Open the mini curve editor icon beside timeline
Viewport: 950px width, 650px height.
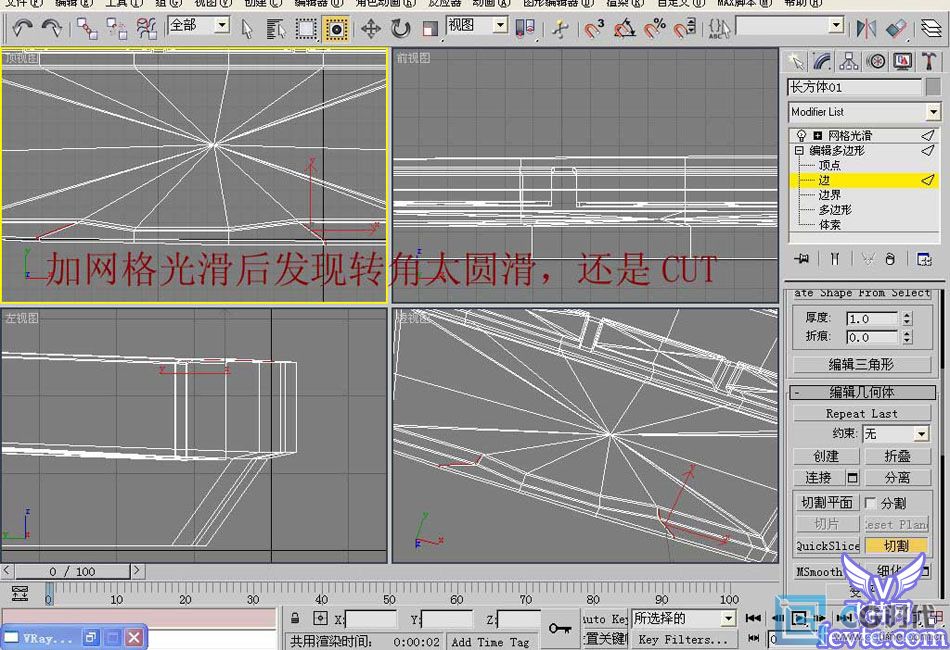[20, 594]
